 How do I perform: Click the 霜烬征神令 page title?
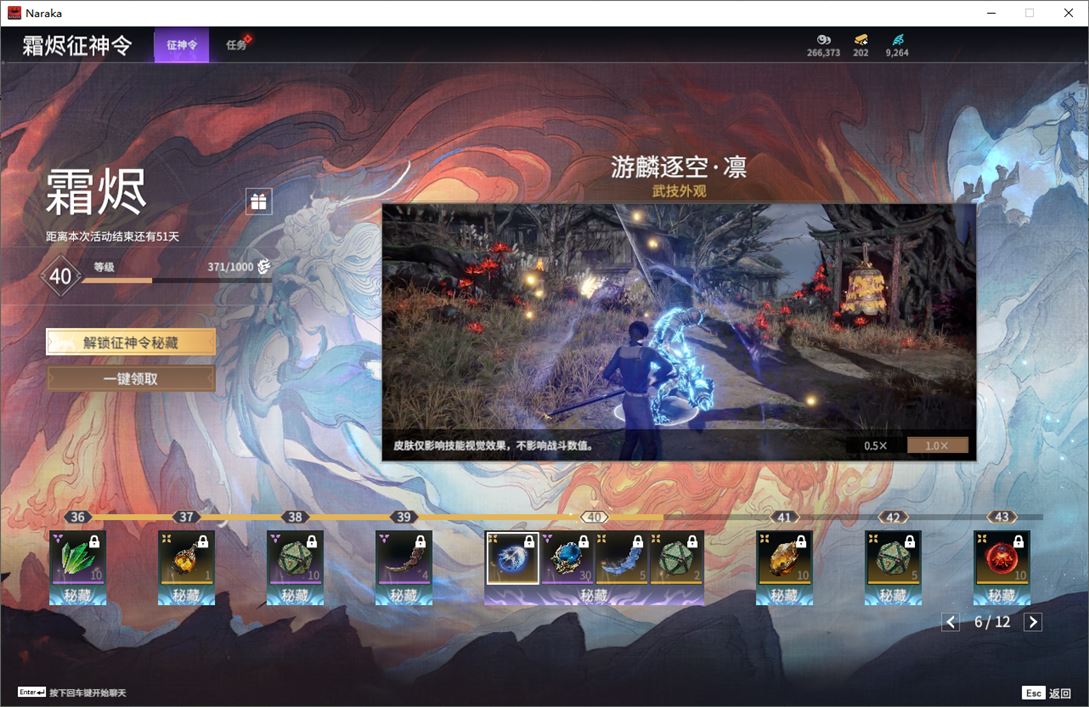(77, 45)
